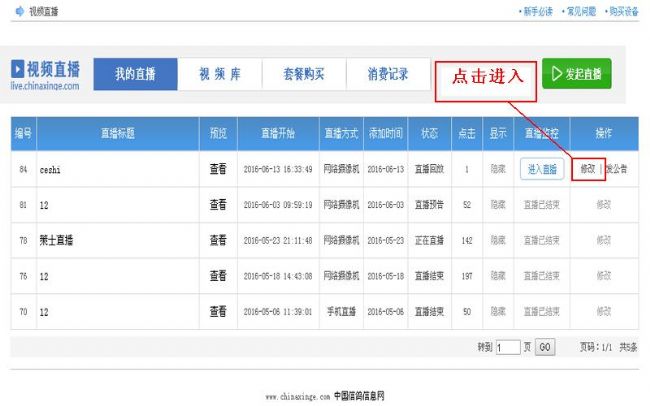The image size is (650, 406).
Task: Open 常见问题 help link
Action: (x=577, y=12)
